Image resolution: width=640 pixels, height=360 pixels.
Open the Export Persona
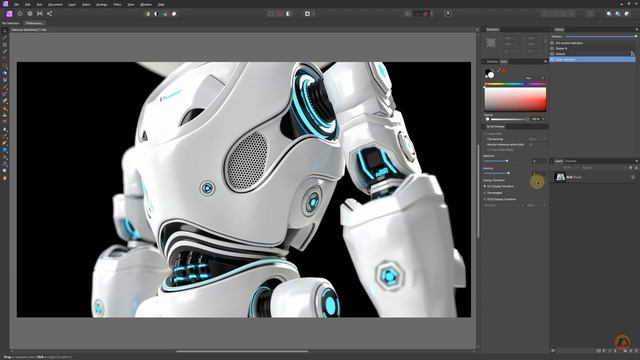click(x=49, y=13)
